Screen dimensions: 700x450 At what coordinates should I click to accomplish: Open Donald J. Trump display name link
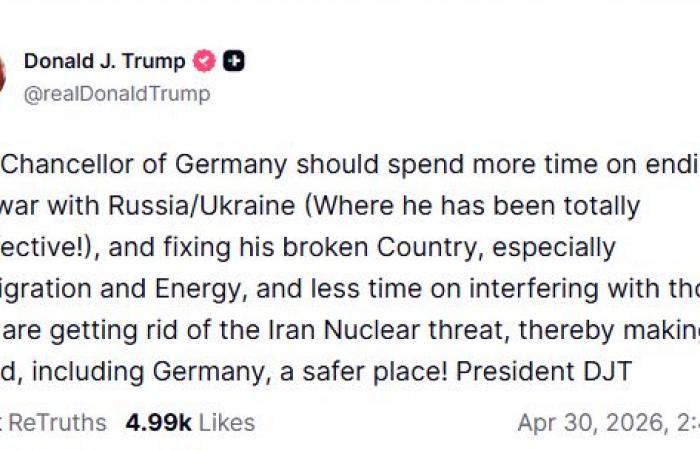coord(104,61)
